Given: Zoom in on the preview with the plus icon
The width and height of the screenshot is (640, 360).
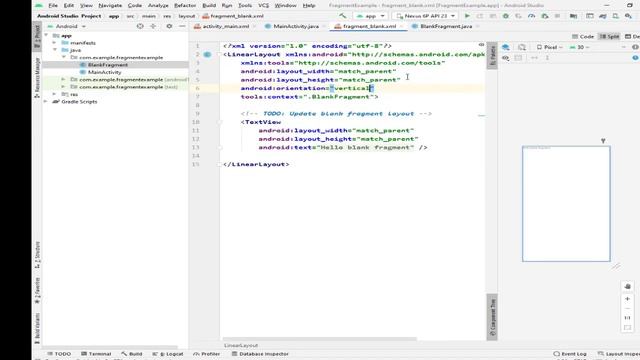Looking at the screenshot, I should [x=628, y=299].
